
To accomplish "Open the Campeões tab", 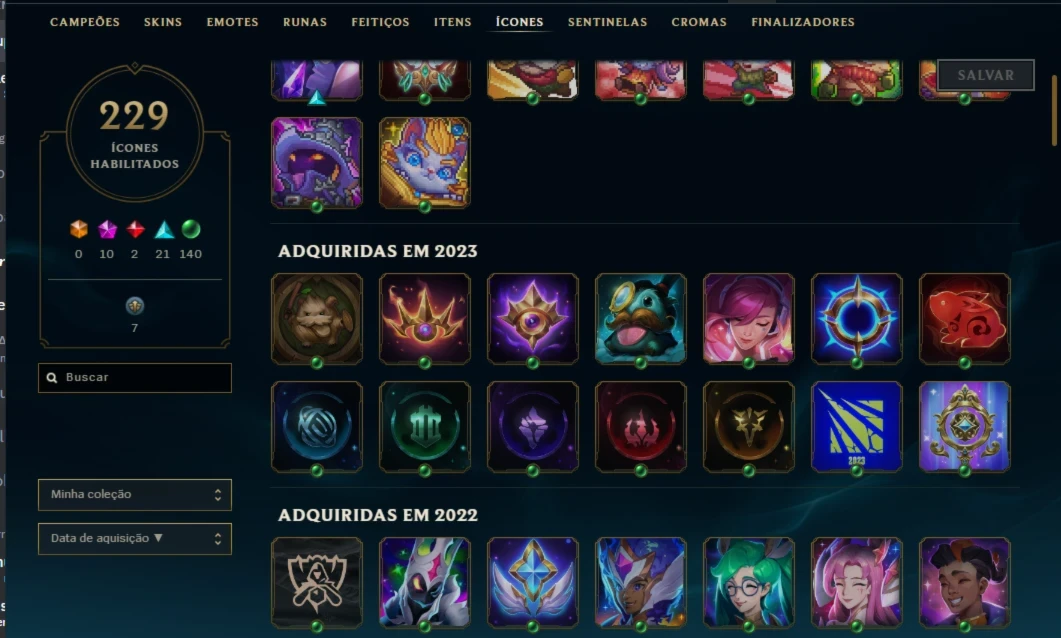I will pyautogui.click(x=85, y=22).
